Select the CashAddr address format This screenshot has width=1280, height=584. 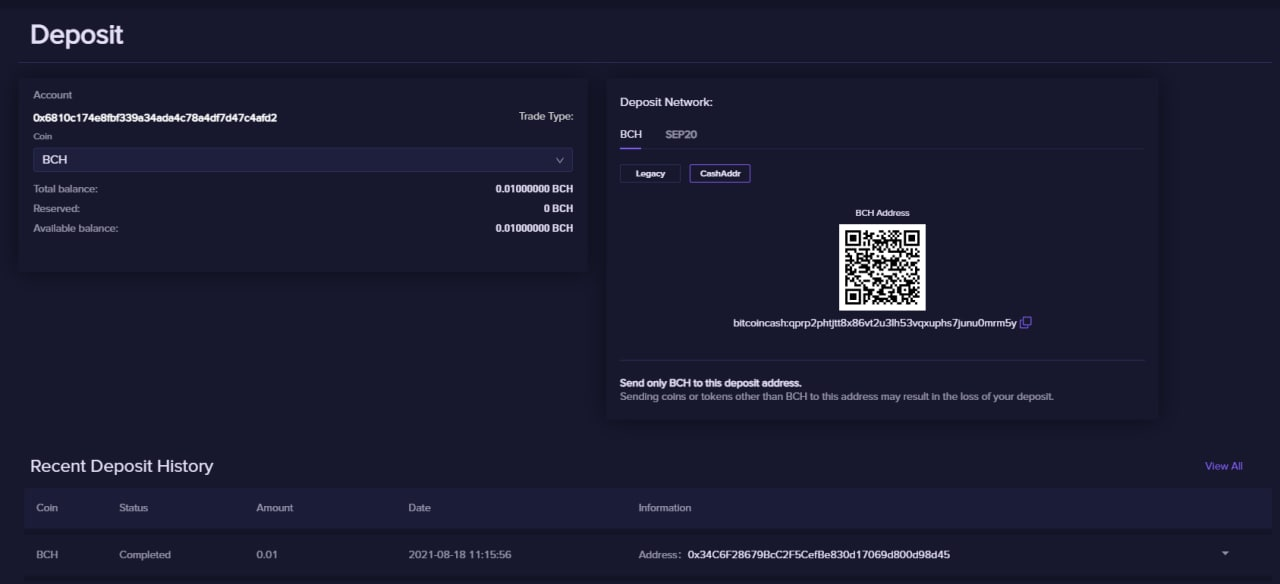pos(720,173)
